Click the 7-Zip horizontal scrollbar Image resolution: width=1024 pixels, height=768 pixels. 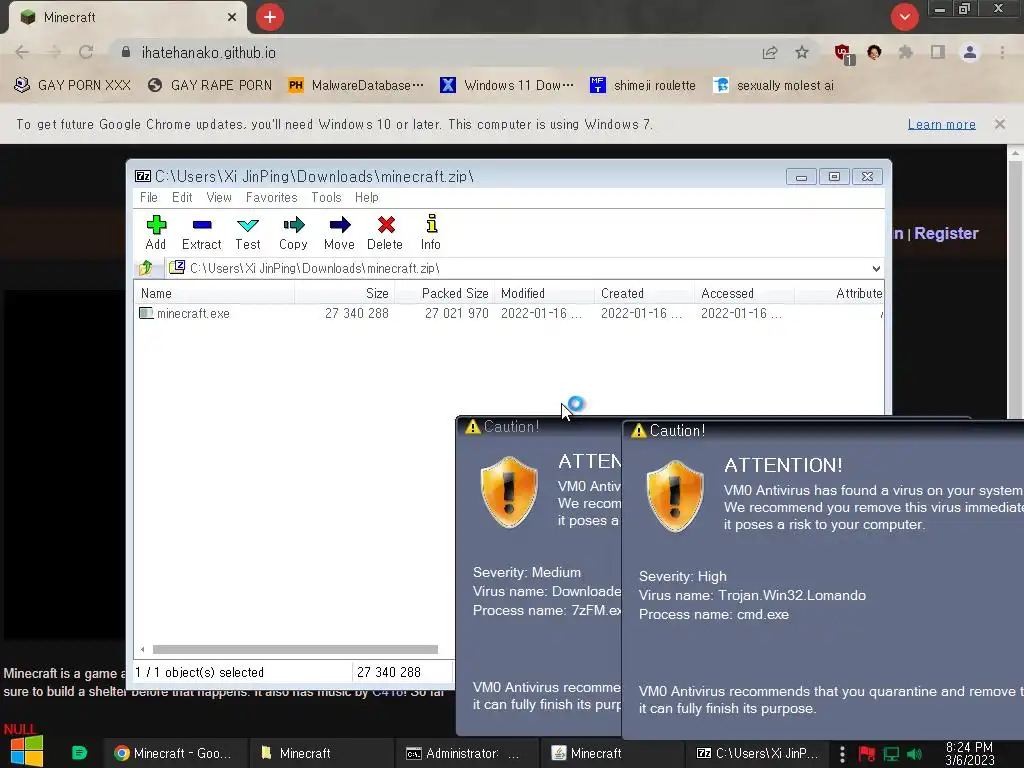click(295, 649)
